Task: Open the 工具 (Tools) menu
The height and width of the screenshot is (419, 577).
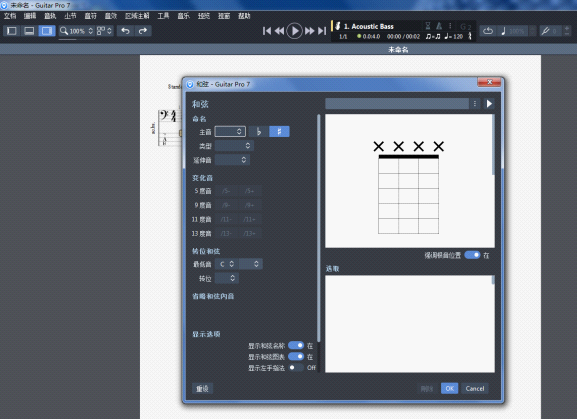Action: [163, 16]
